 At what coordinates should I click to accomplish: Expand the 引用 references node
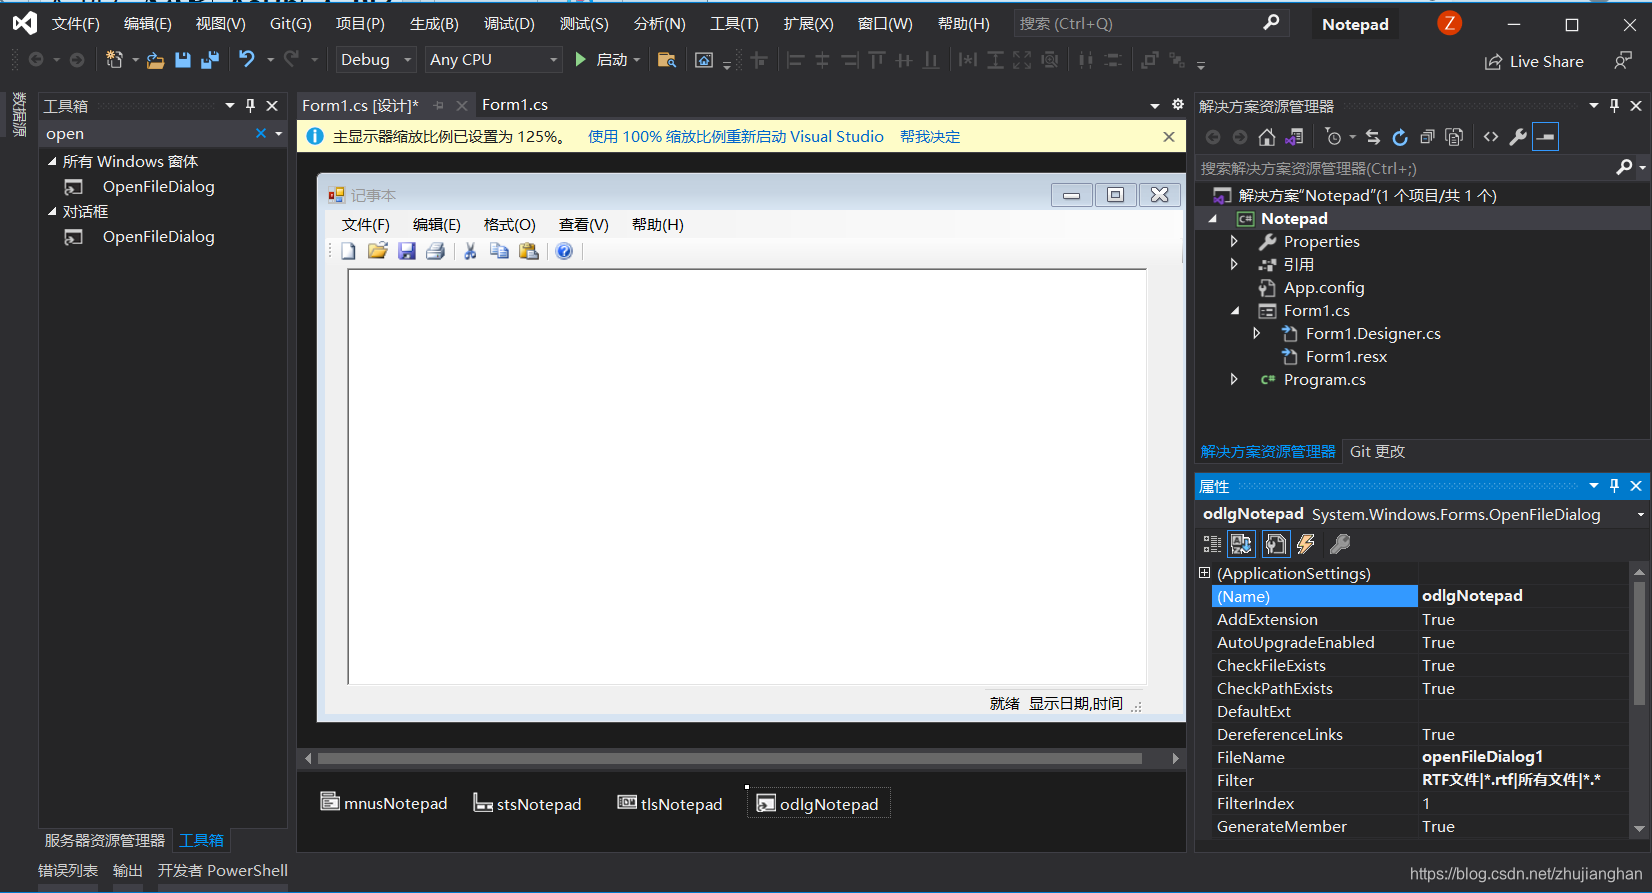pyautogui.click(x=1234, y=264)
